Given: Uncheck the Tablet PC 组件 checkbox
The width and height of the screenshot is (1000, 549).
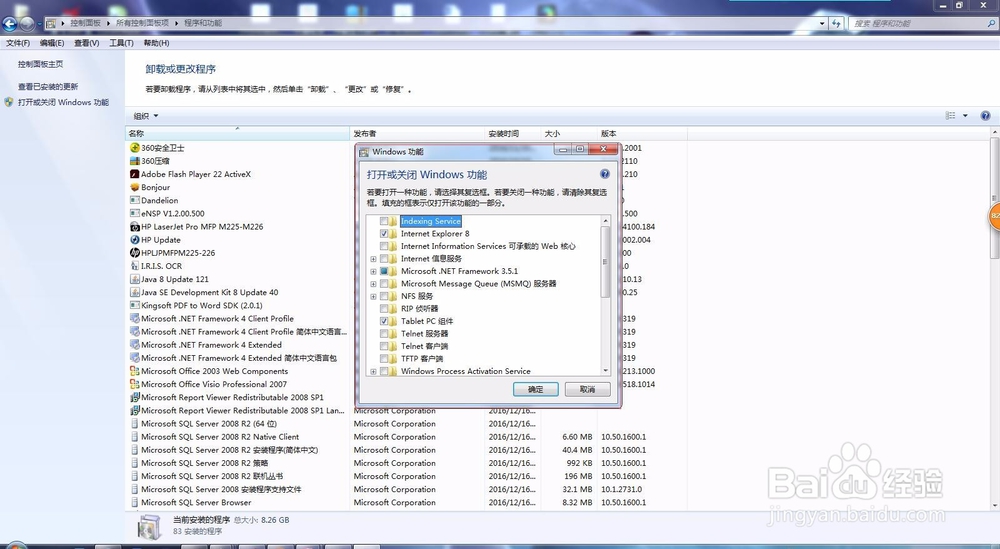Looking at the screenshot, I should 384,321.
